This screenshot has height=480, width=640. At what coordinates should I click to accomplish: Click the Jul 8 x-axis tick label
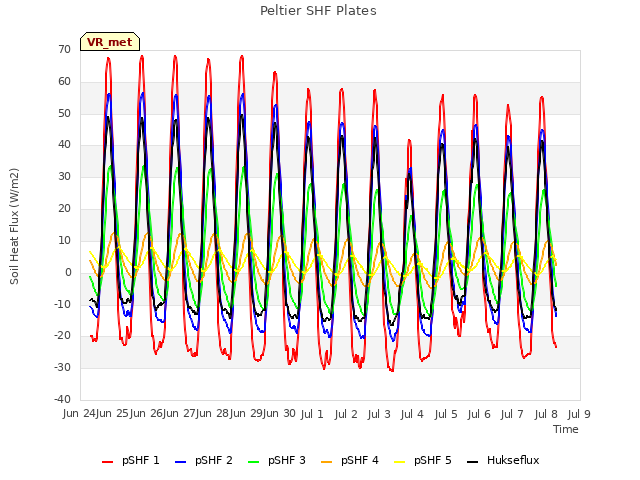[546, 414]
